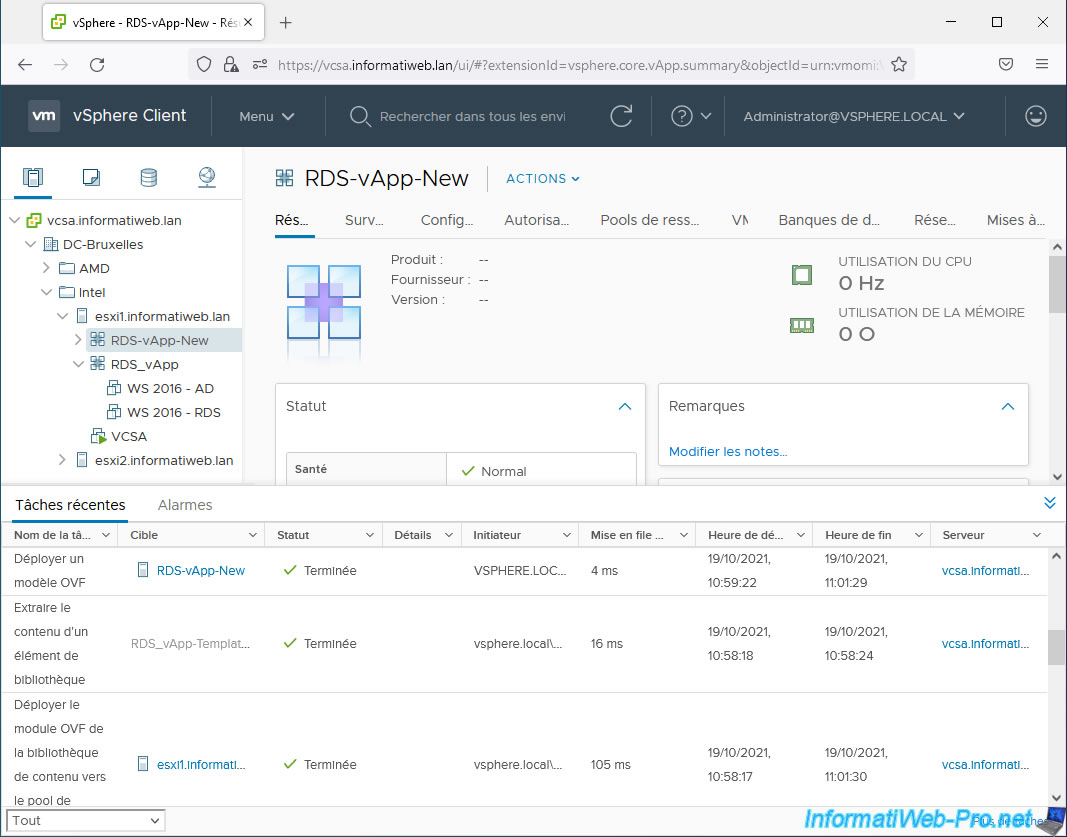Collapse the Statut card panel
This screenshot has height=837, width=1067.
pyautogui.click(x=625, y=407)
